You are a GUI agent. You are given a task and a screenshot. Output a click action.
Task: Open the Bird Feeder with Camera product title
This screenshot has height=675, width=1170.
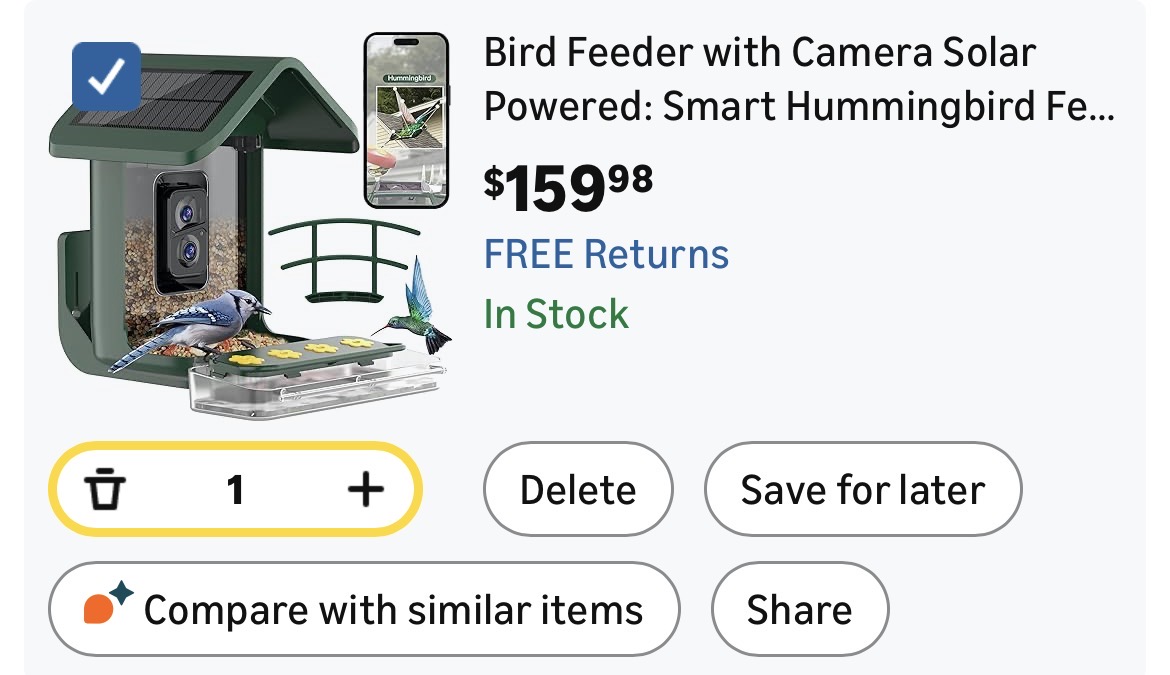pyautogui.click(x=799, y=79)
